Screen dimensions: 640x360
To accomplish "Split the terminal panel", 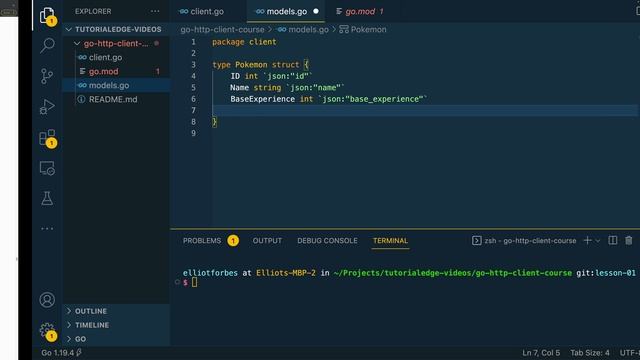I will [613, 240].
